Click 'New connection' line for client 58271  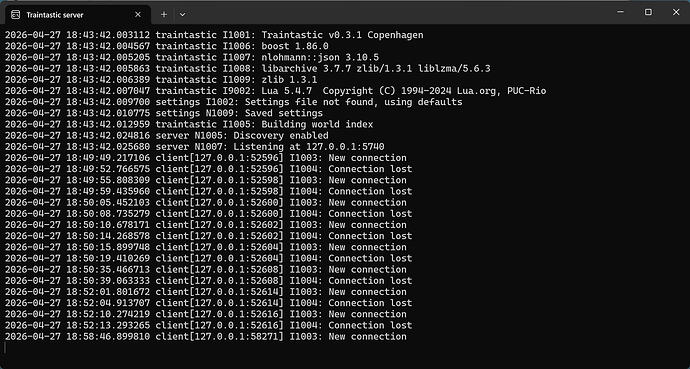tap(206, 336)
